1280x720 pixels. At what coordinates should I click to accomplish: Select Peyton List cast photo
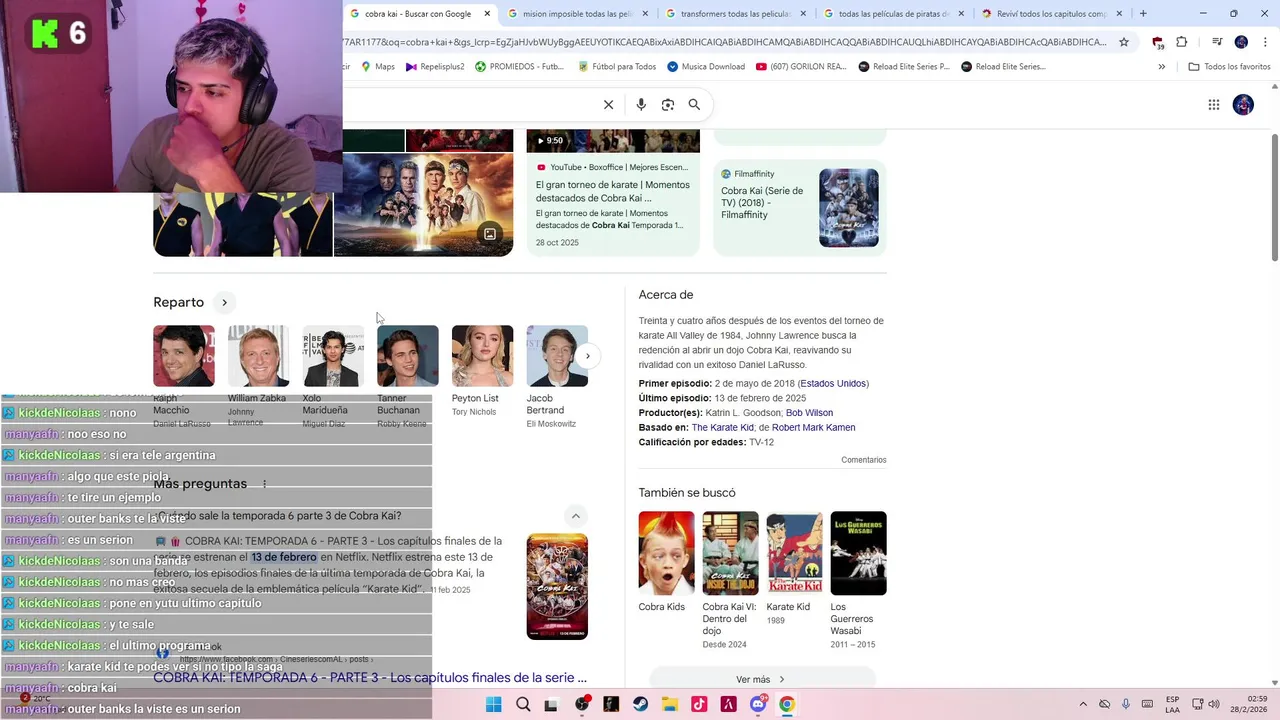tap(482, 356)
